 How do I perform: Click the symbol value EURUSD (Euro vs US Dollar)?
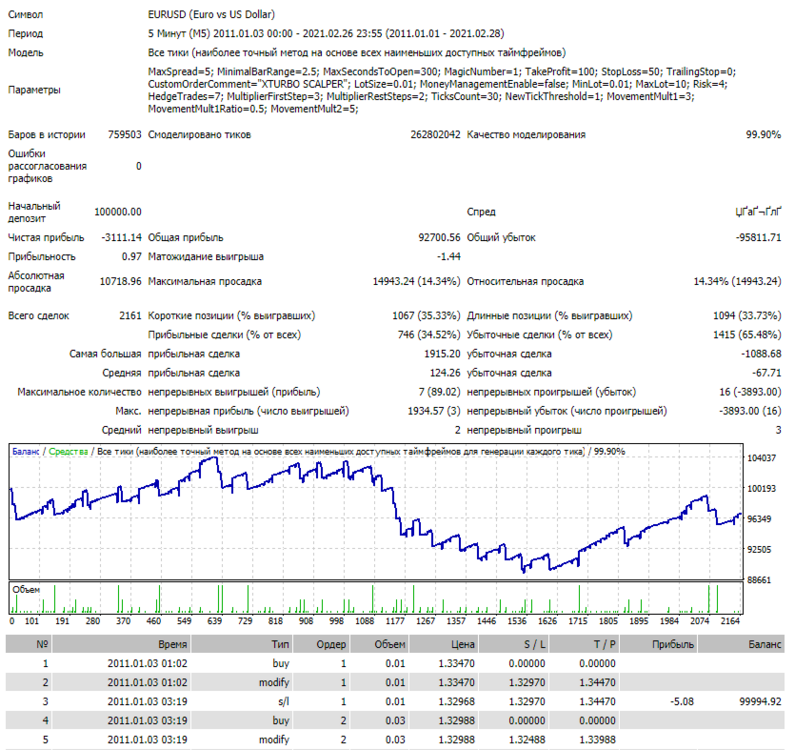pos(211,15)
